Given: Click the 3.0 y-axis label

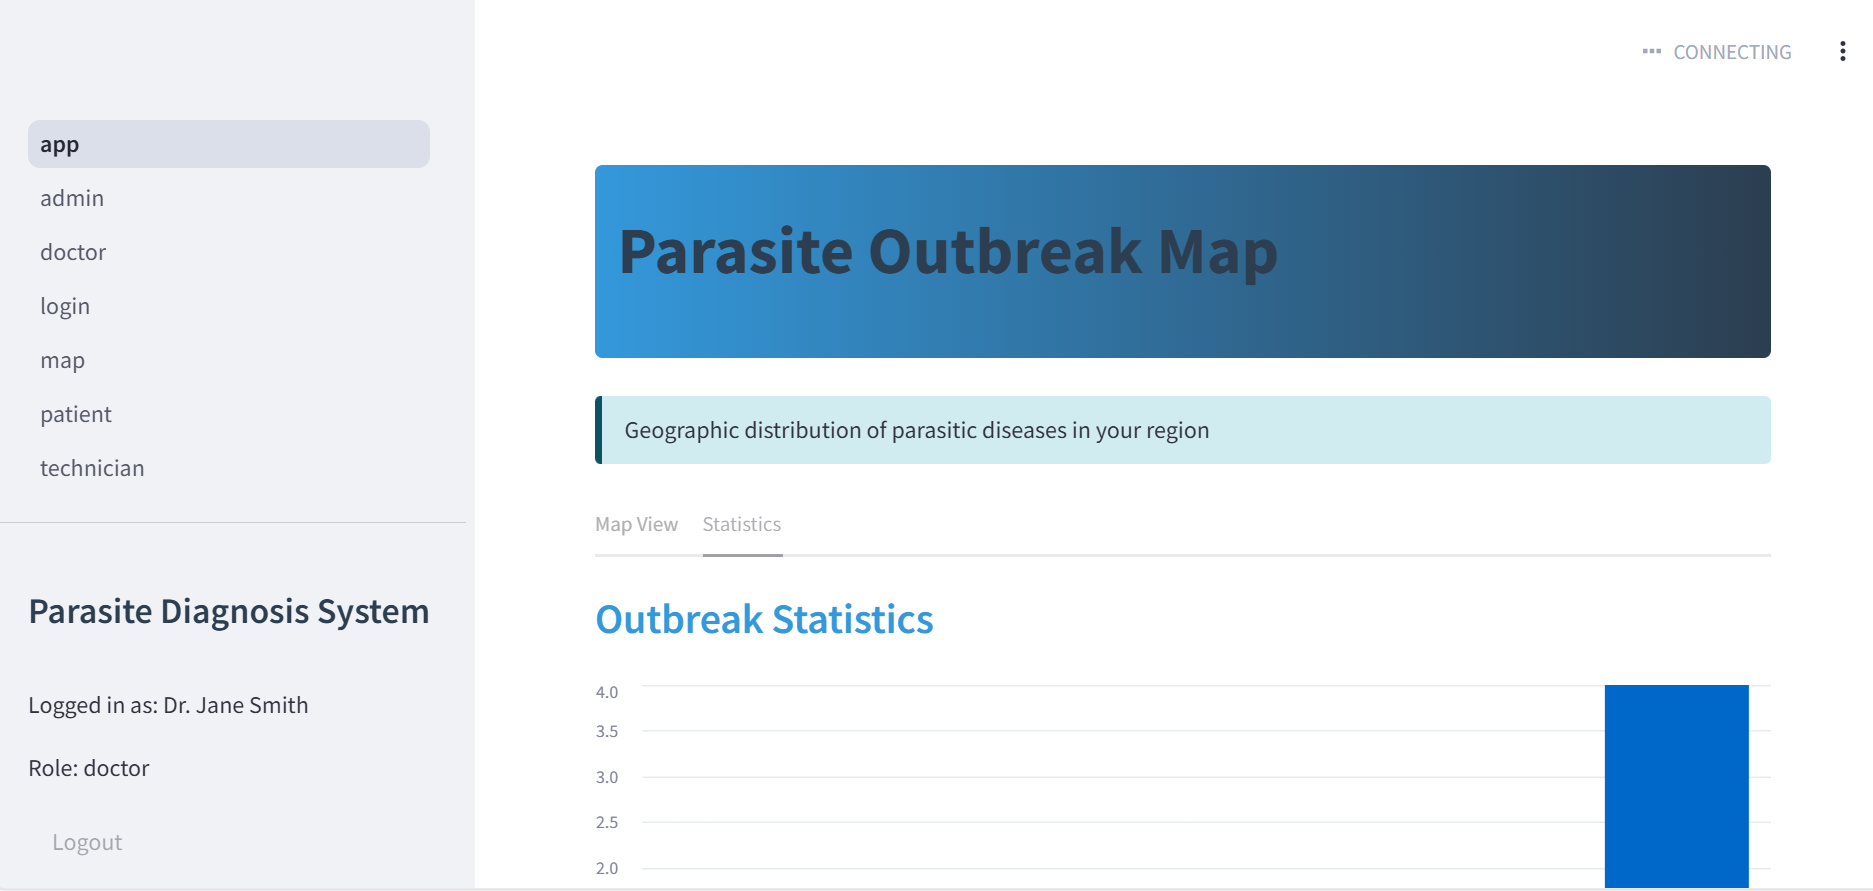Looking at the screenshot, I should tap(607, 777).
